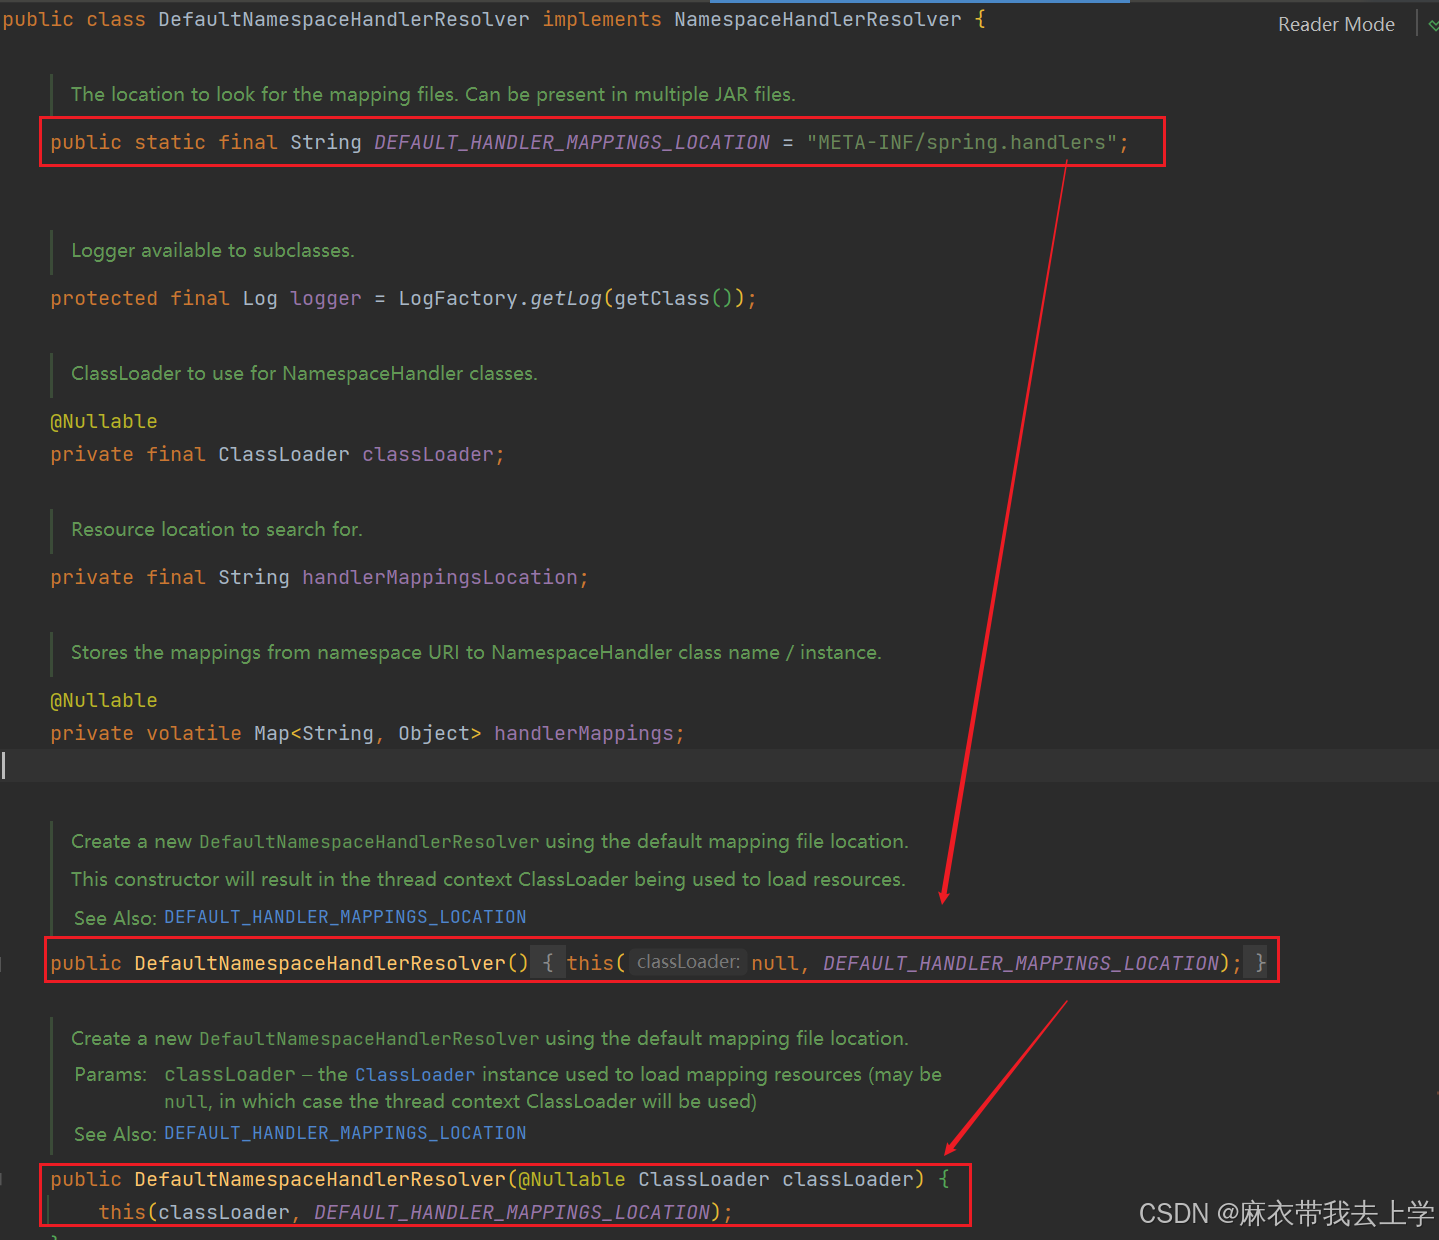Follow the blue ClassLoader link in Params doc
The image size is (1439, 1240).
pyautogui.click(x=415, y=1075)
